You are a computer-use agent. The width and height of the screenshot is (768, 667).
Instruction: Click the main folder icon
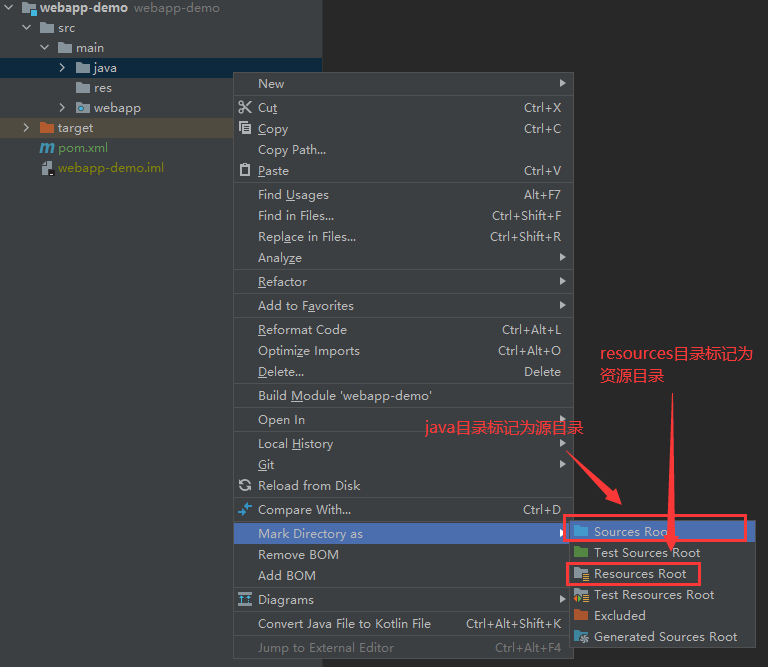pyautogui.click(x=65, y=48)
